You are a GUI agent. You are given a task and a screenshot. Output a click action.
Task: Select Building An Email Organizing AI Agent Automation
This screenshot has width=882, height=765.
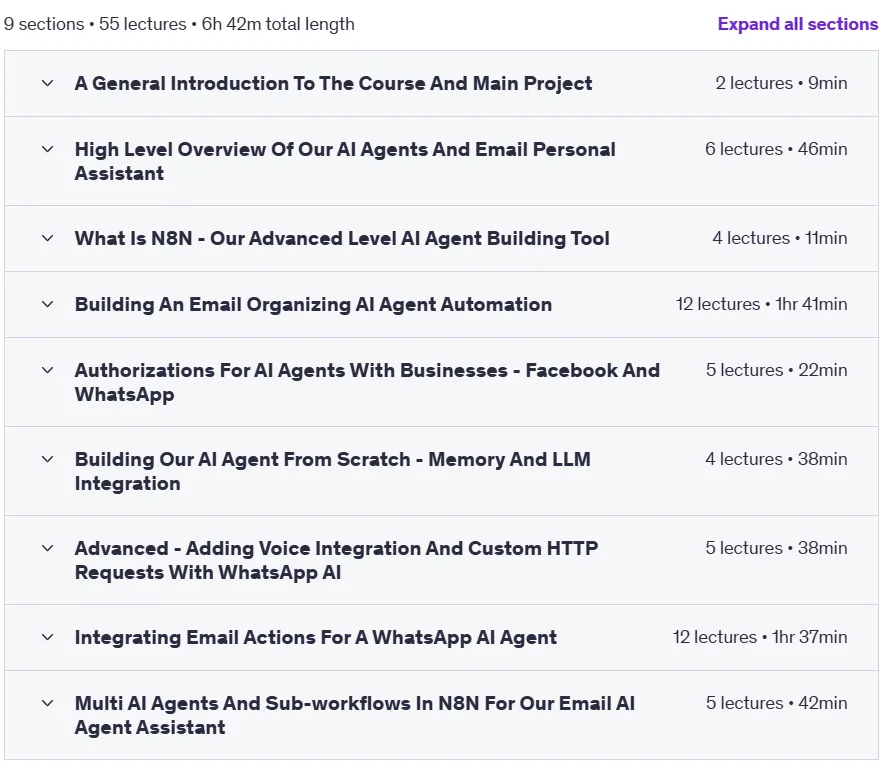pos(313,304)
